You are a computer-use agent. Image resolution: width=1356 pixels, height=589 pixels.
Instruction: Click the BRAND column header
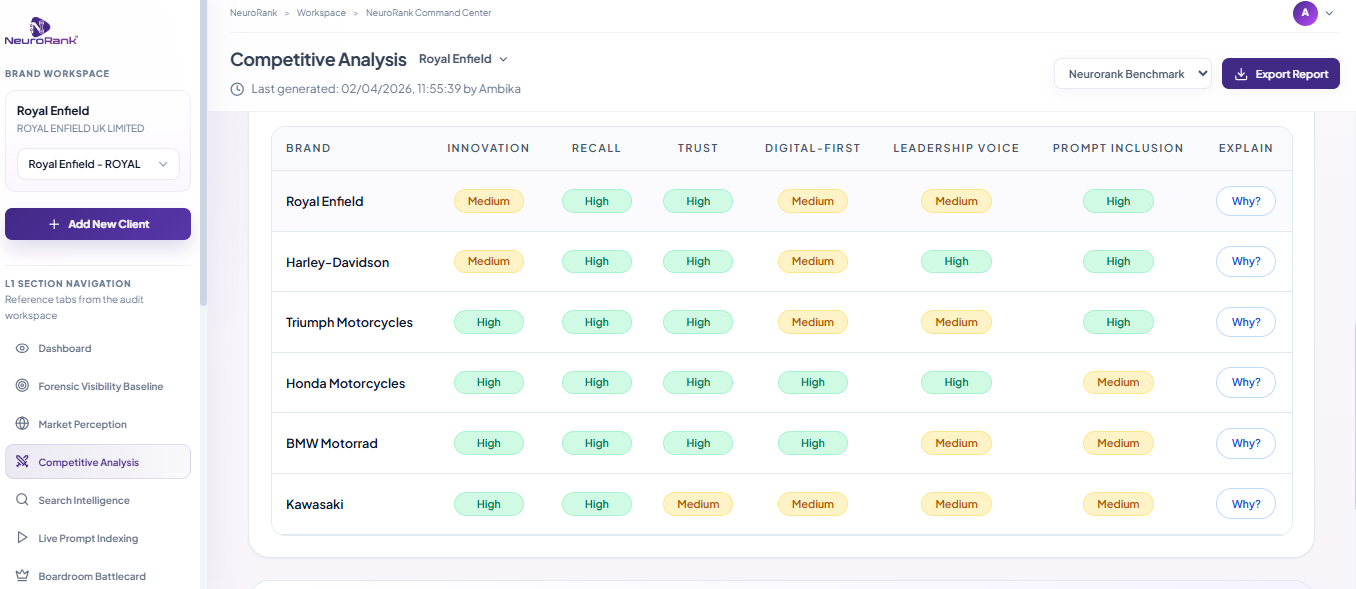[x=308, y=148]
